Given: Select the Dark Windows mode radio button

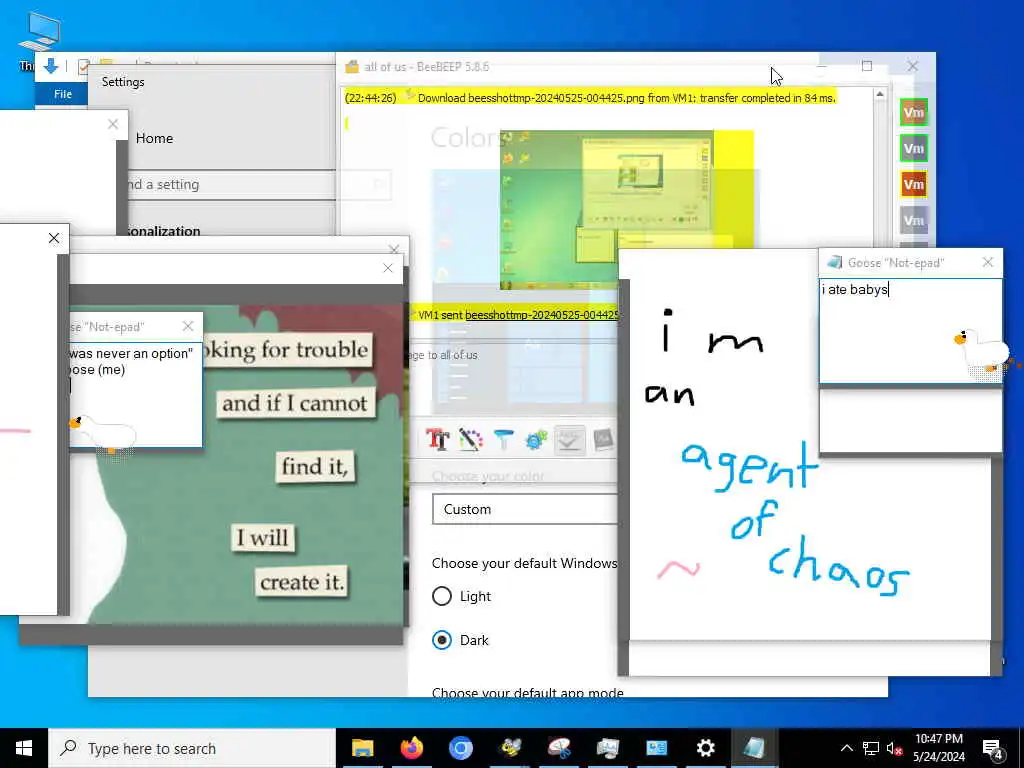Looking at the screenshot, I should tap(442, 641).
